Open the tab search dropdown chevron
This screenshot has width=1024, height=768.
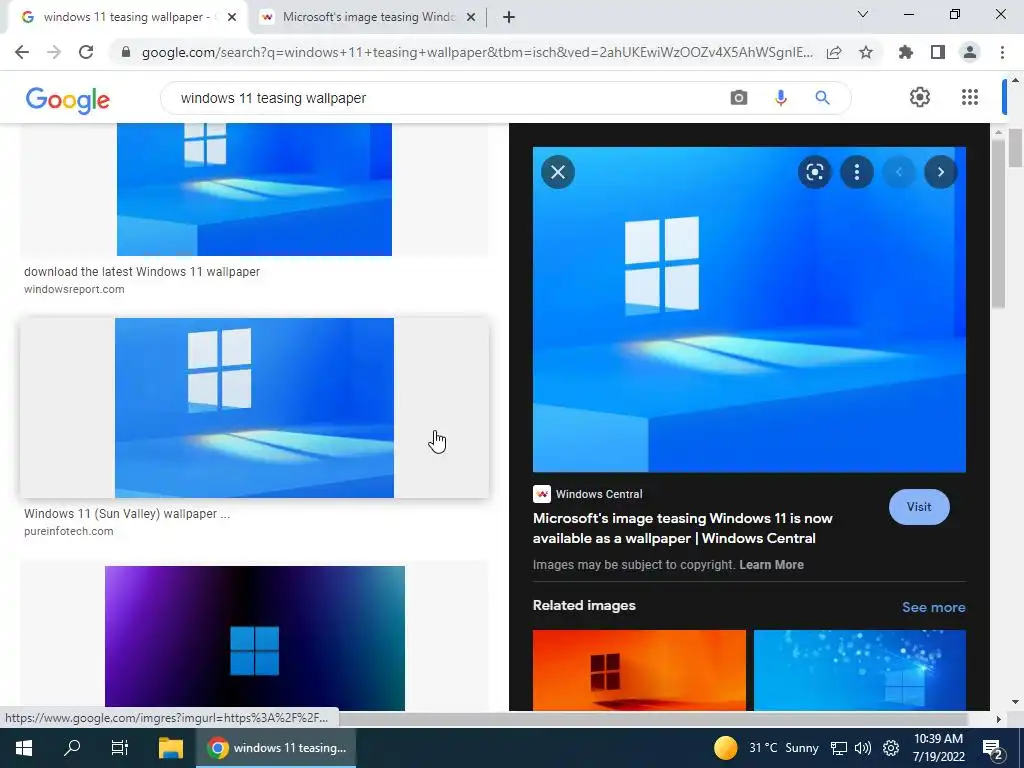[863, 14]
